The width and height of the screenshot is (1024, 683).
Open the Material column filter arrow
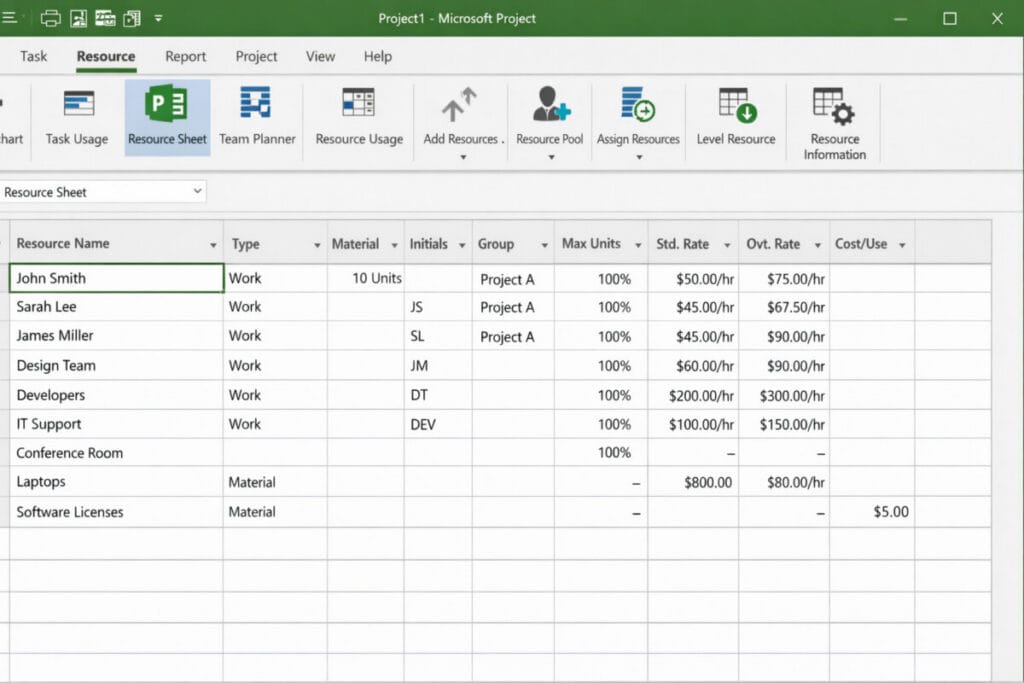[x=394, y=245]
